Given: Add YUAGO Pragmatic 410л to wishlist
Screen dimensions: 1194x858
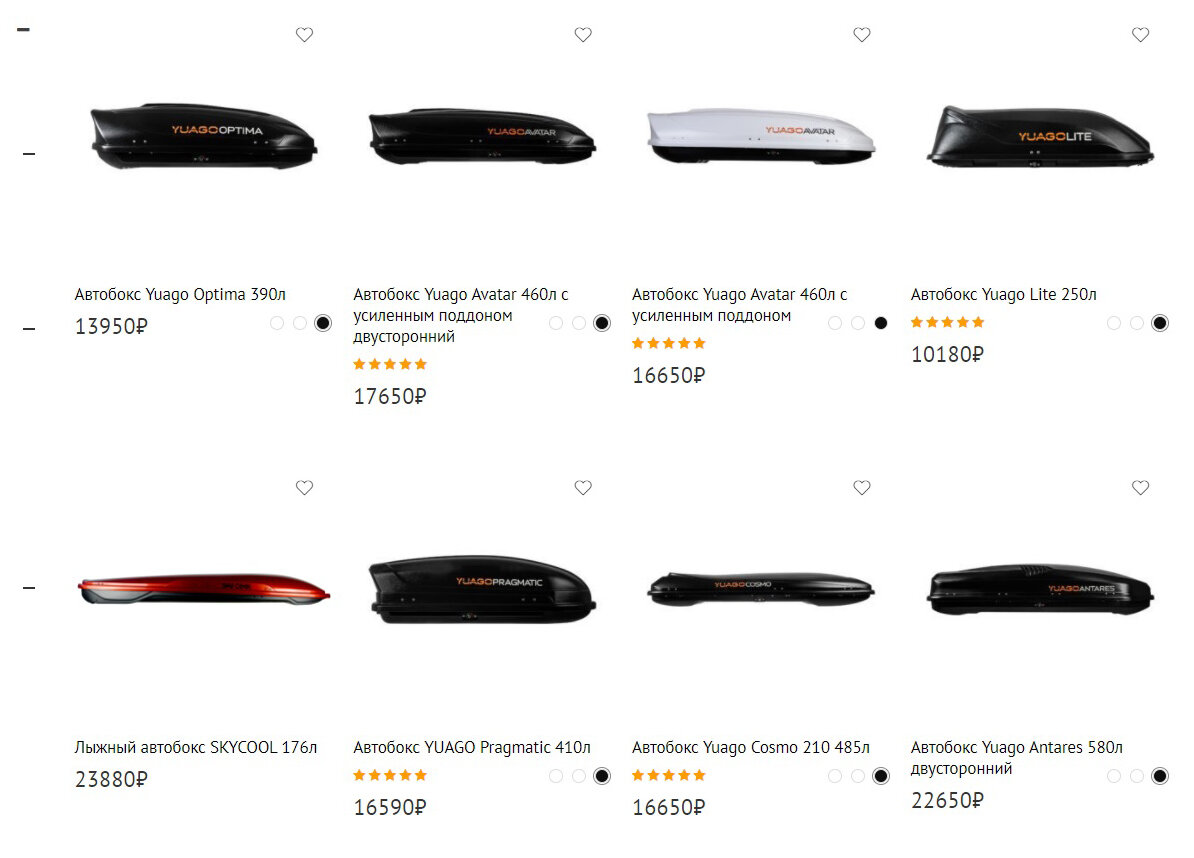Looking at the screenshot, I should click(583, 487).
